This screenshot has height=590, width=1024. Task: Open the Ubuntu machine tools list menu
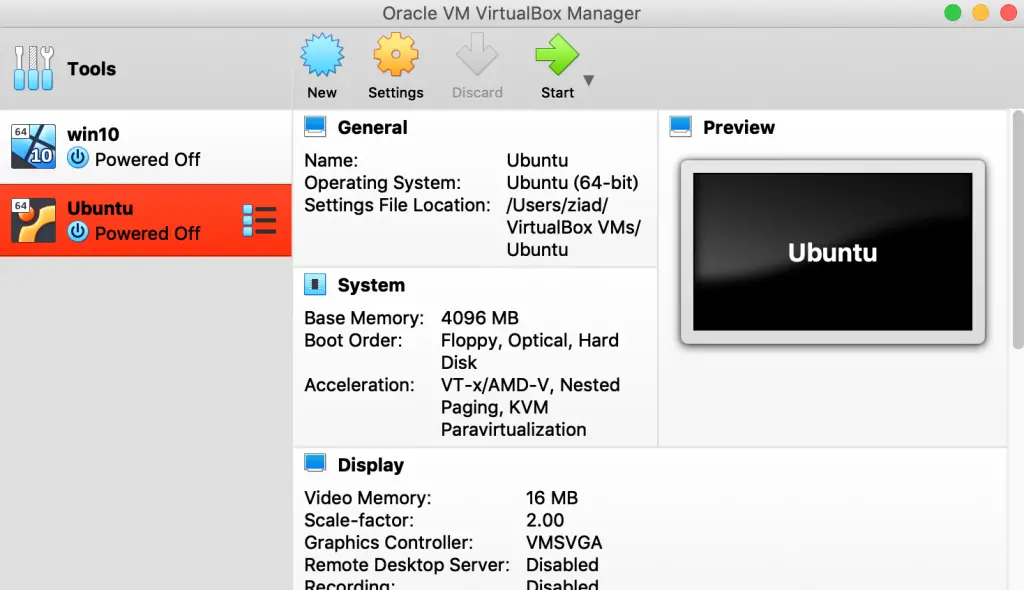coord(259,220)
